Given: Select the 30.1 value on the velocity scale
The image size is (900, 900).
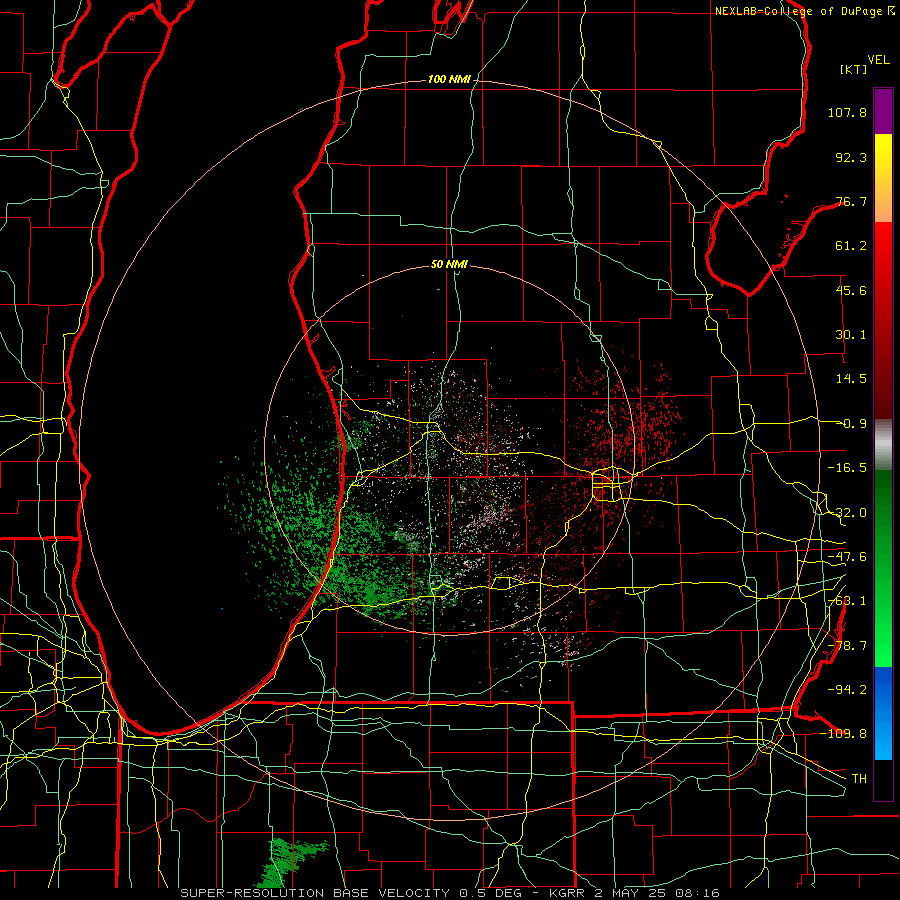Looking at the screenshot, I should tap(851, 335).
